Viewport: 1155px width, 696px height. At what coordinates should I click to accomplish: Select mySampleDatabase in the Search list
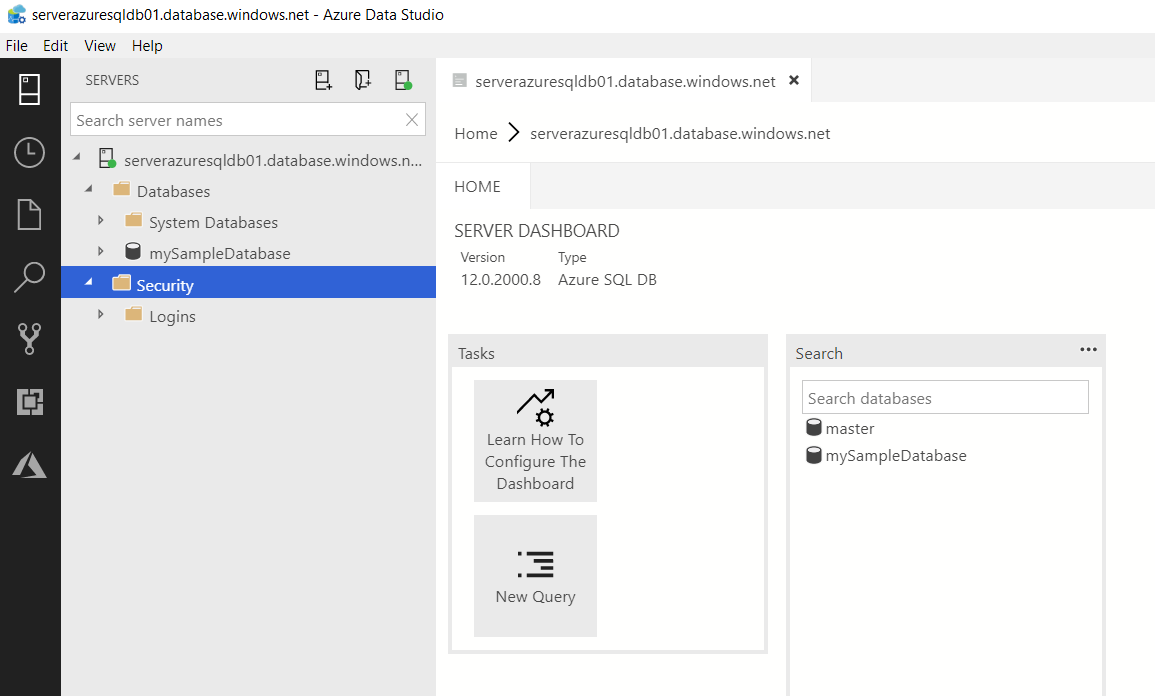point(896,456)
